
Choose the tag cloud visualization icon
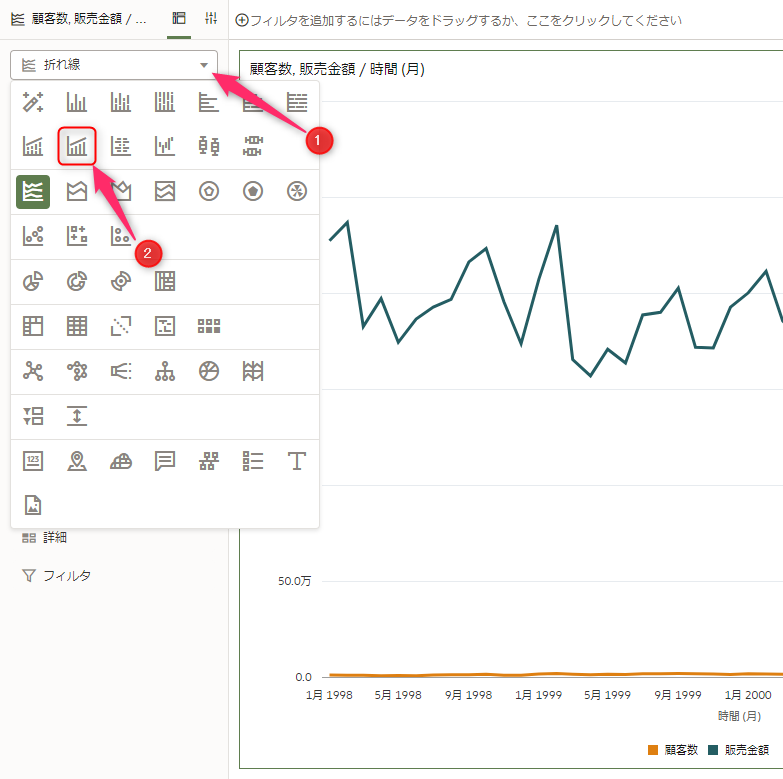click(x=121, y=461)
